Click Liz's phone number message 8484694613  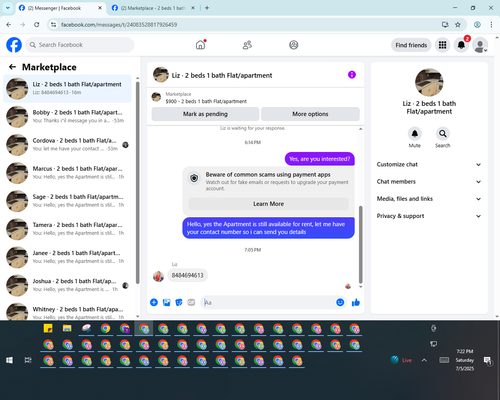[187, 275]
